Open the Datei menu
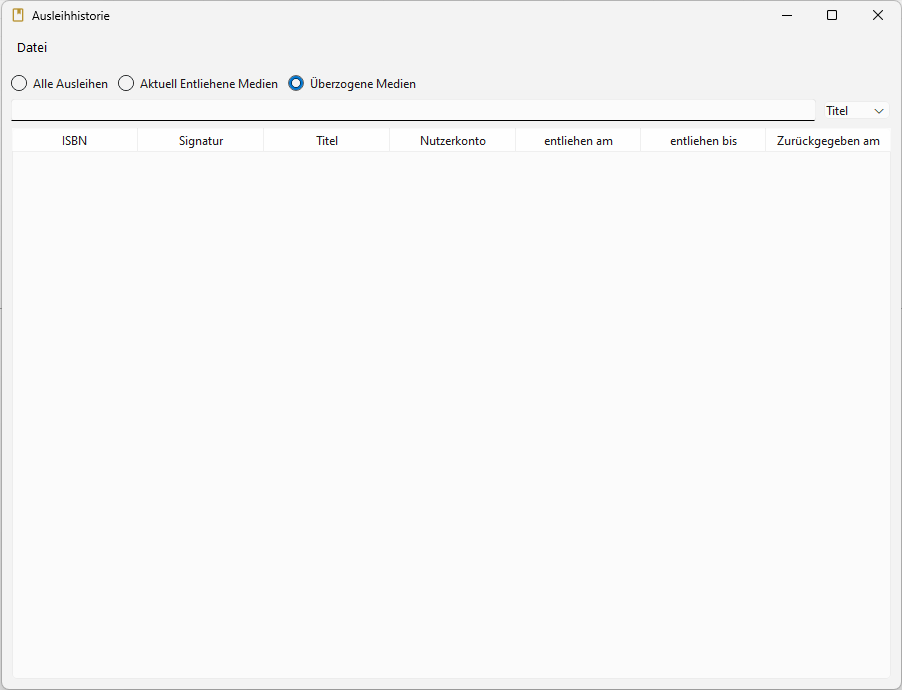 click(x=32, y=48)
